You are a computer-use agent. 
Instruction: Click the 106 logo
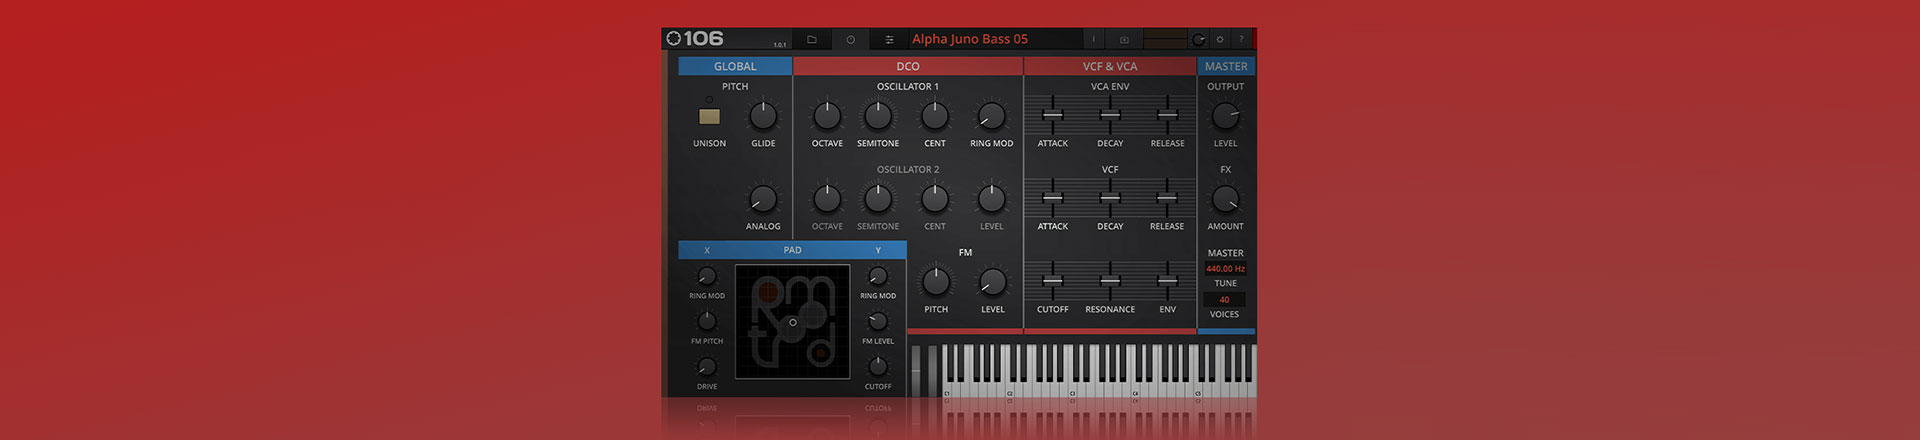[x=695, y=39]
